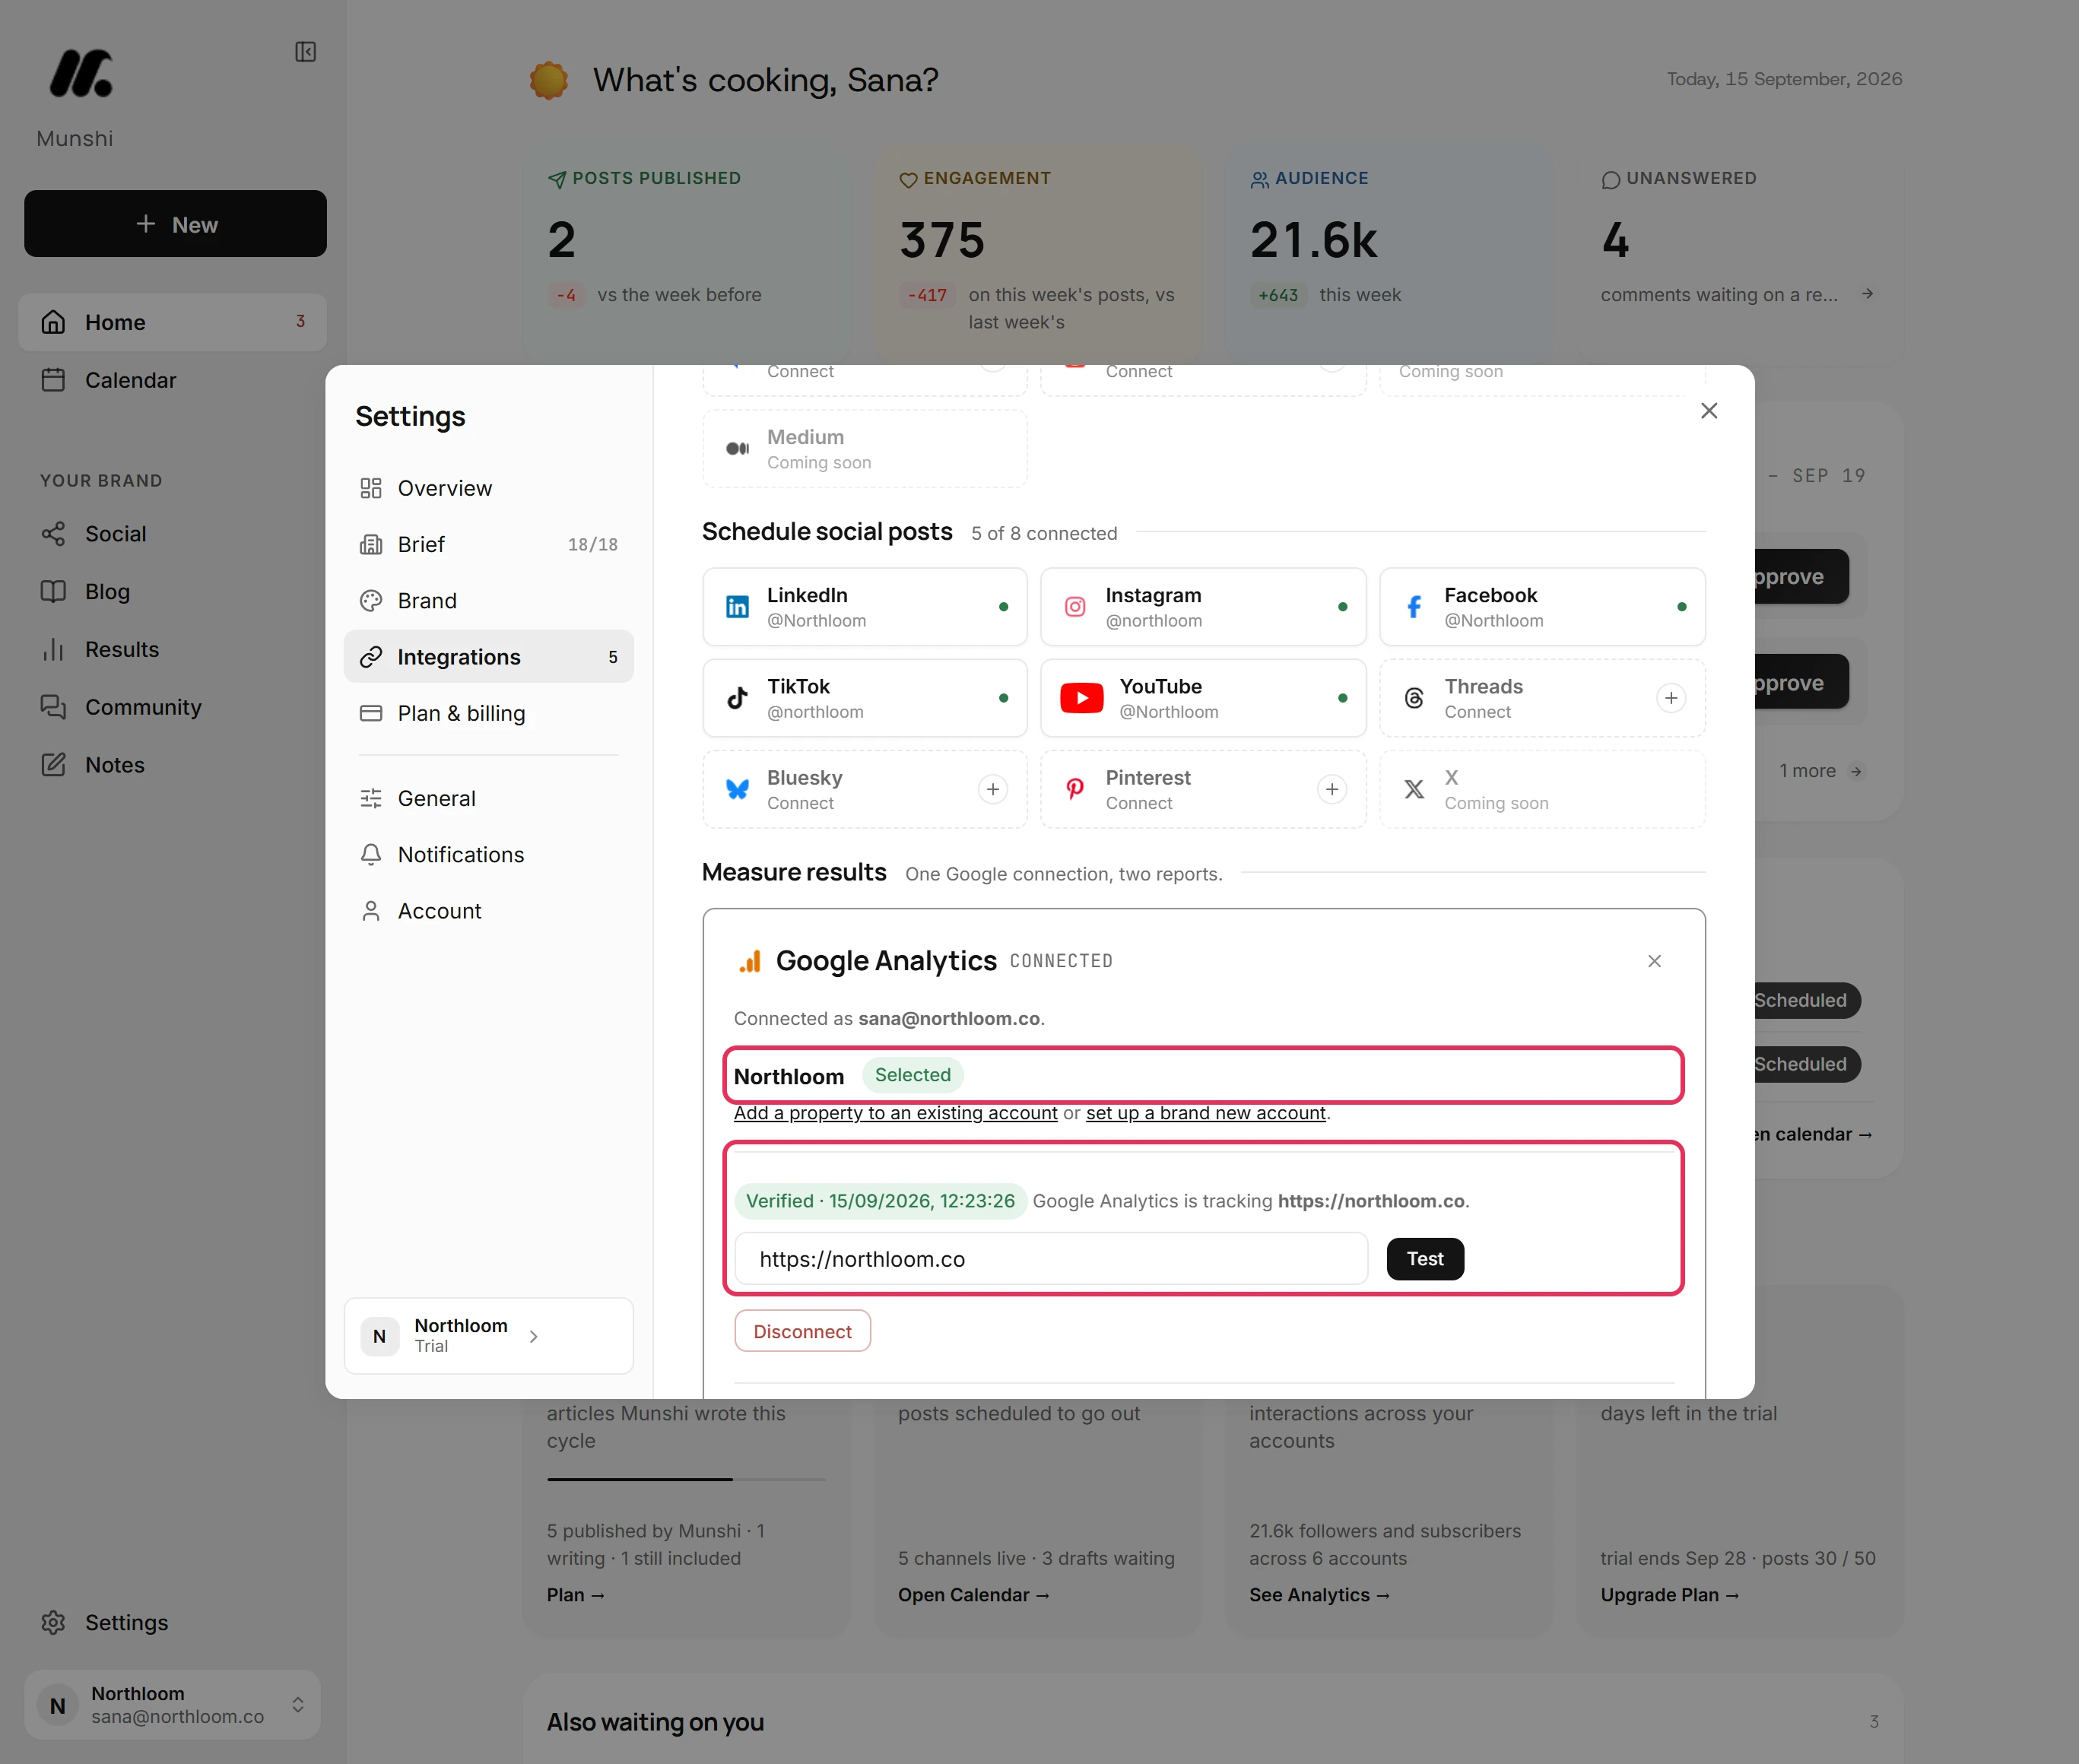Open the Brief settings tab
The image size is (2079, 1764).
pyautogui.click(x=488, y=544)
